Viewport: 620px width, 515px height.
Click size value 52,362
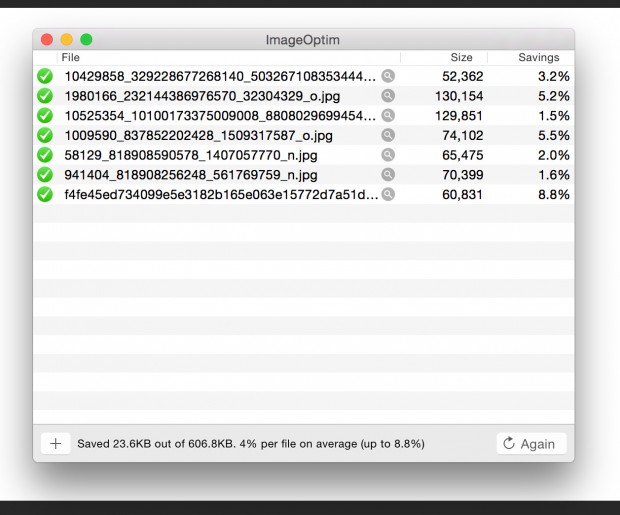[463, 76]
